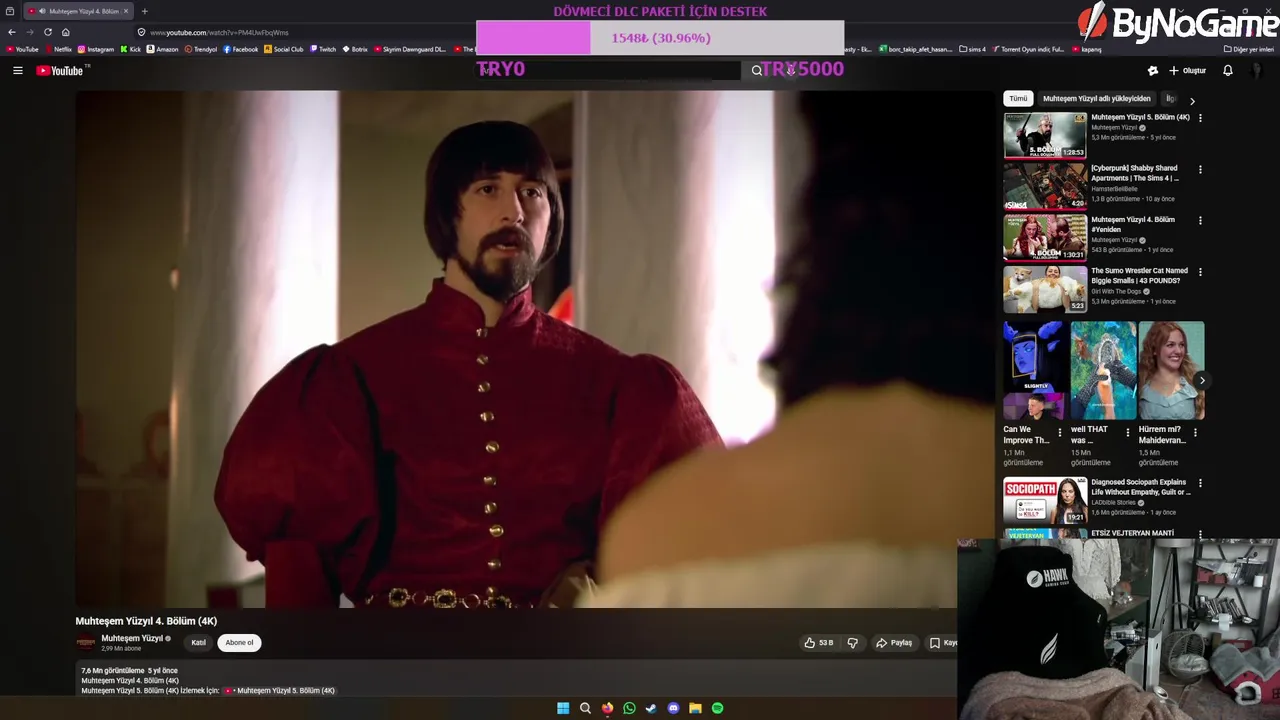Open options for Muhteşem Yüzyıl 5. Bölüm video

(1200, 118)
